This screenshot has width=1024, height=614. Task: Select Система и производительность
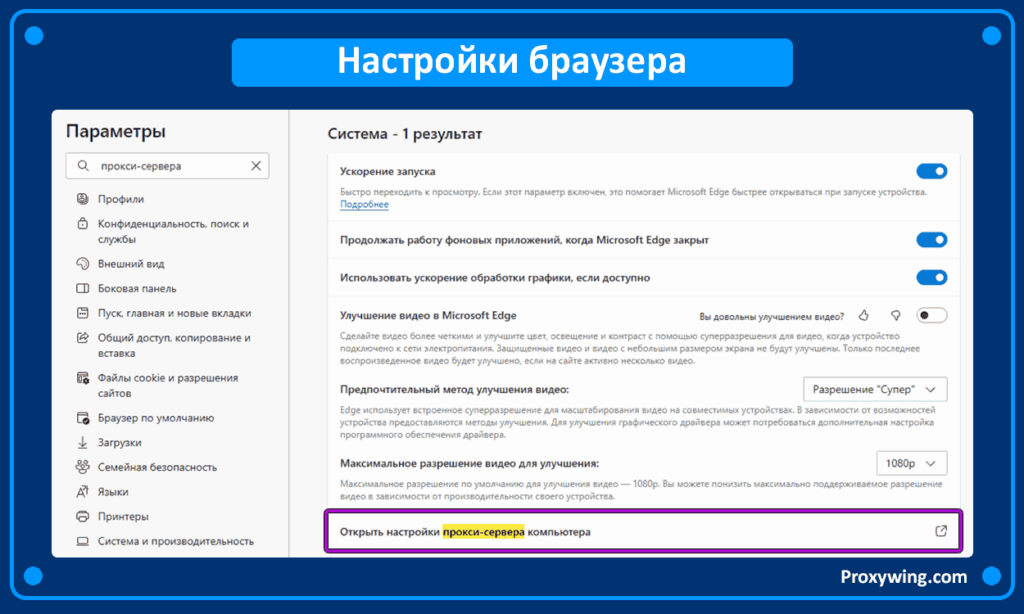[176, 541]
